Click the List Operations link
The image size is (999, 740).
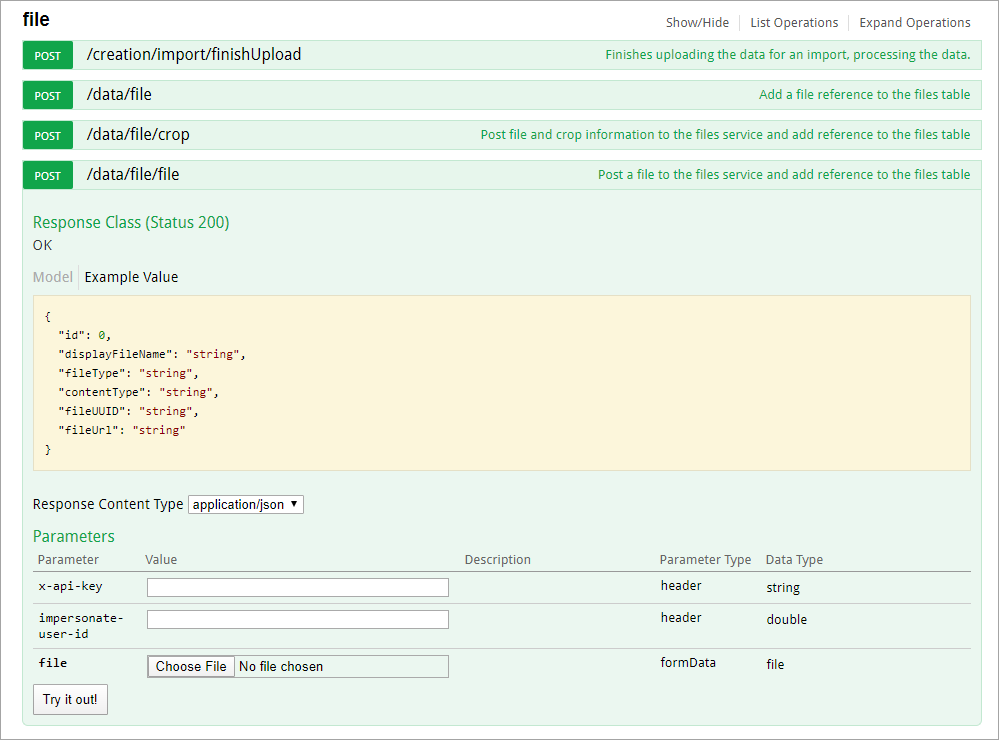(x=794, y=23)
